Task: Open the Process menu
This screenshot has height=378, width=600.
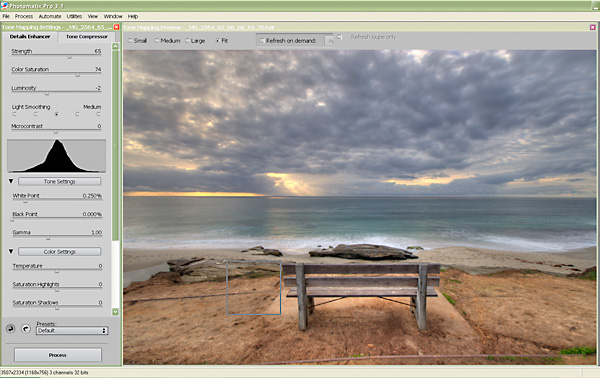Action: (x=24, y=16)
